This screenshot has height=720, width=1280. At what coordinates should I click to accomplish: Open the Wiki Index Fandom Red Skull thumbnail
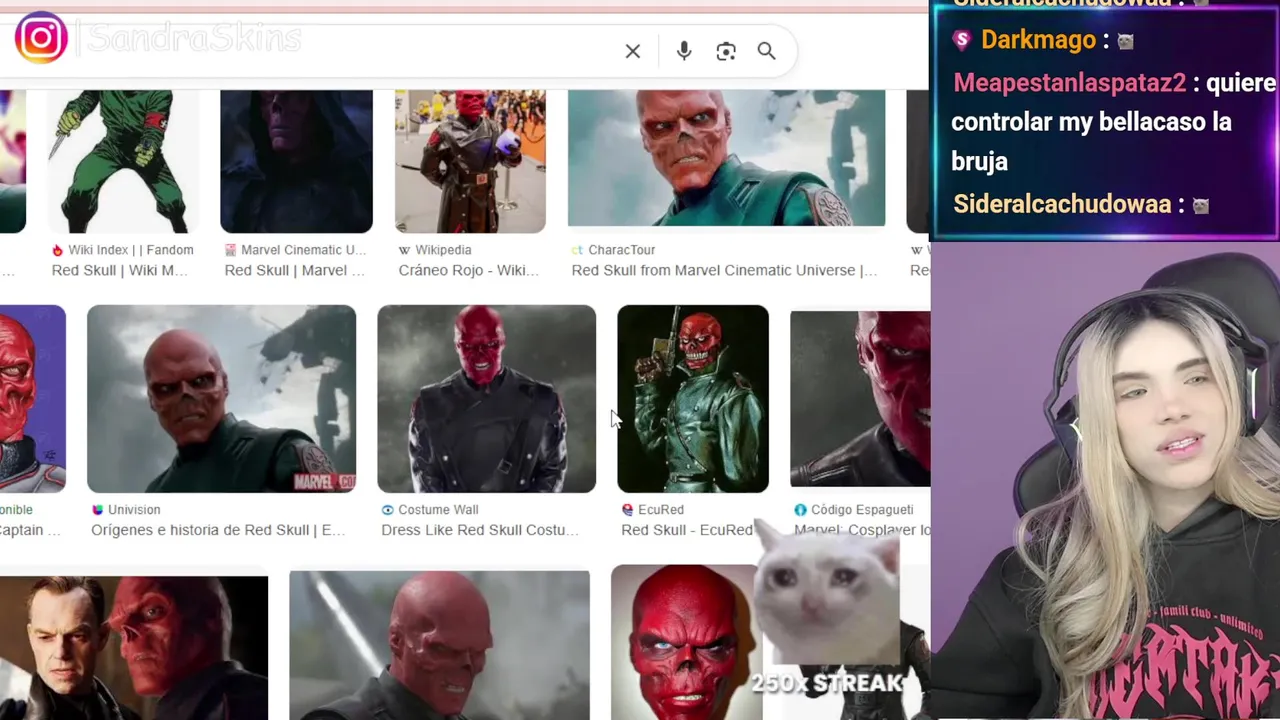(123, 161)
